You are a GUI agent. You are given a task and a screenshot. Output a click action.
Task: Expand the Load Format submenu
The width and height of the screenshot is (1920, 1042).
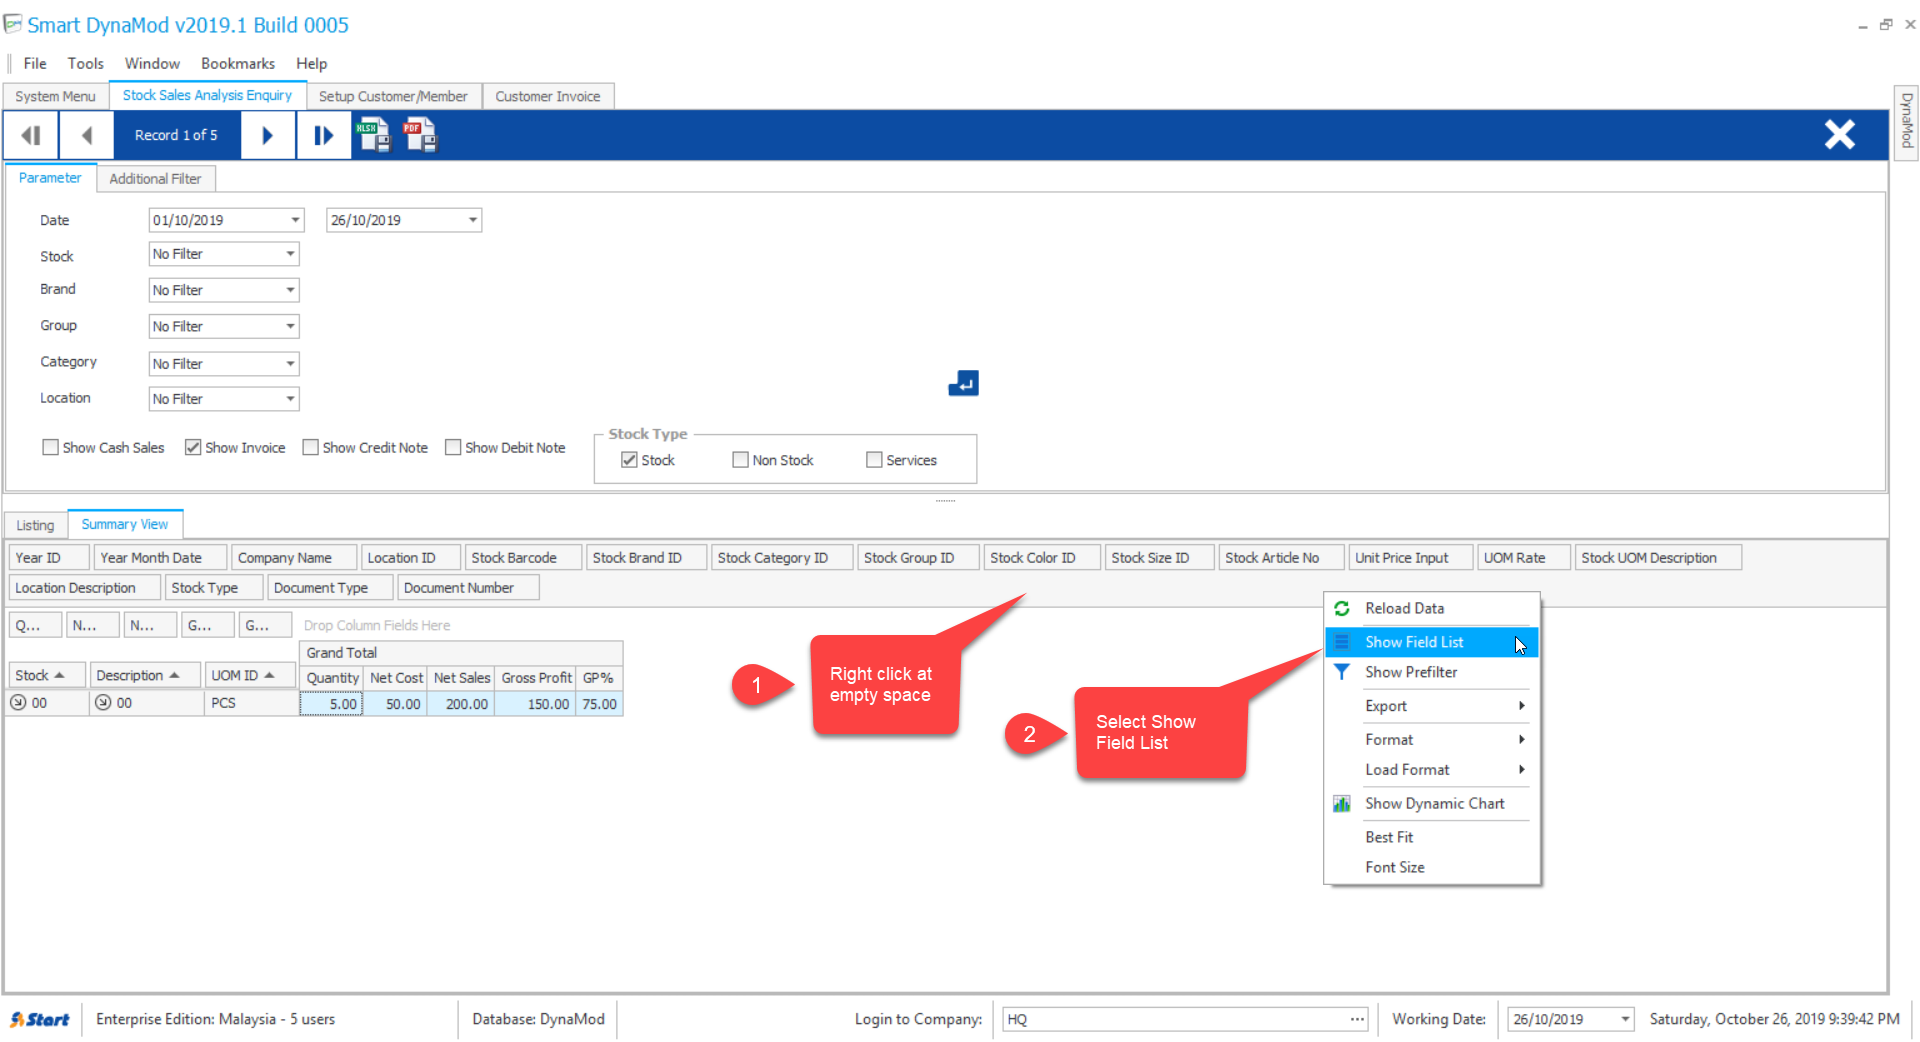[1432, 770]
